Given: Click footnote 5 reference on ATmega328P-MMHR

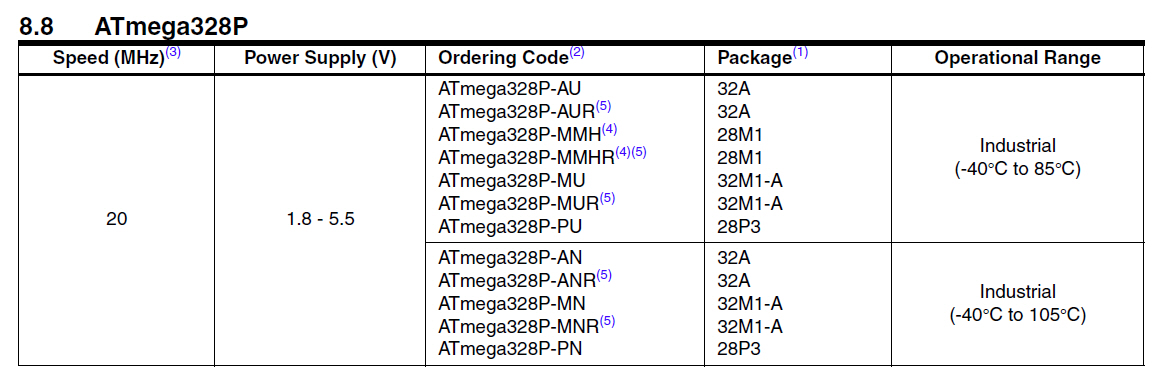Looking at the screenshot, I should (639, 152).
